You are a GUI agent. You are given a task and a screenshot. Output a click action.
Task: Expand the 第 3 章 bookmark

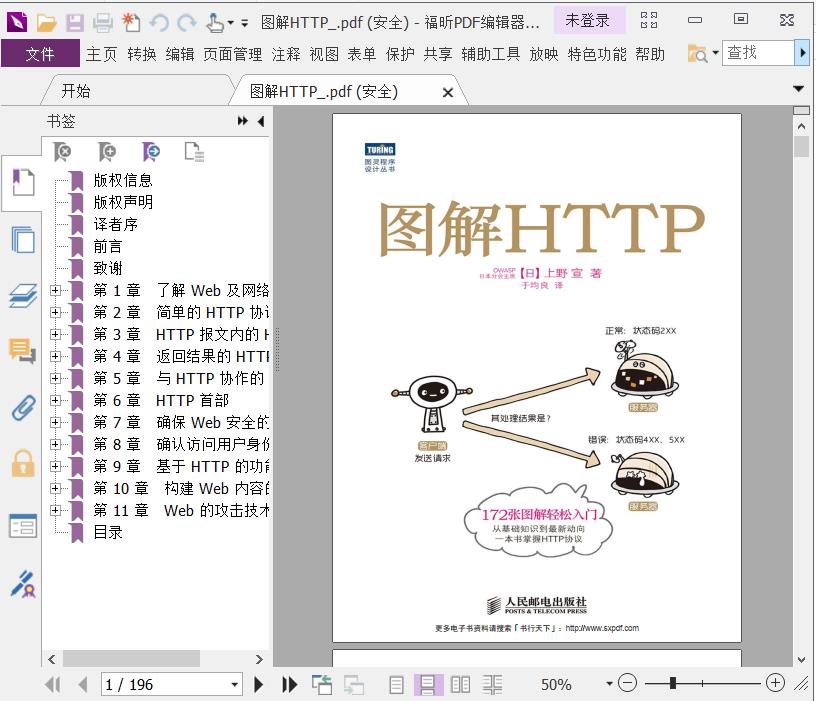55,334
